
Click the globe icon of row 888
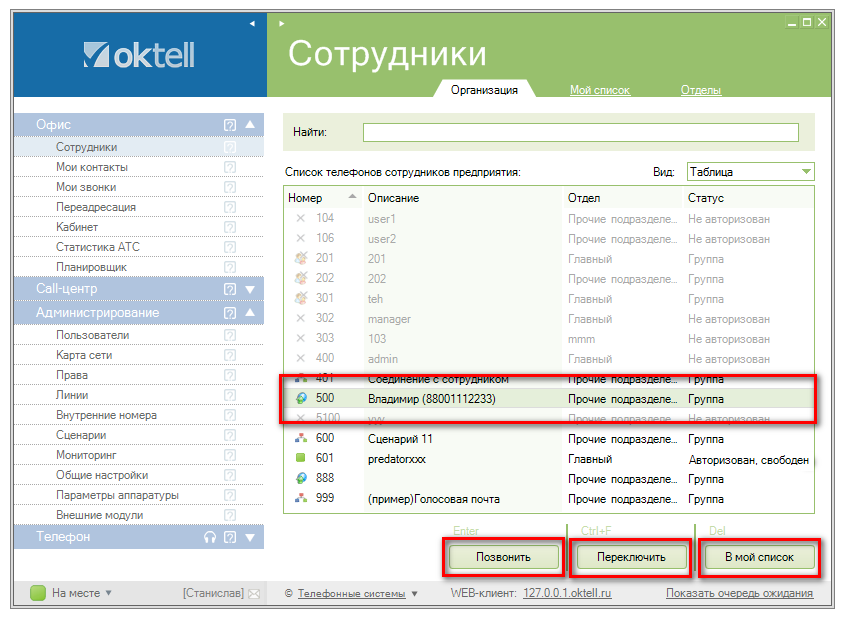coord(301,478)
